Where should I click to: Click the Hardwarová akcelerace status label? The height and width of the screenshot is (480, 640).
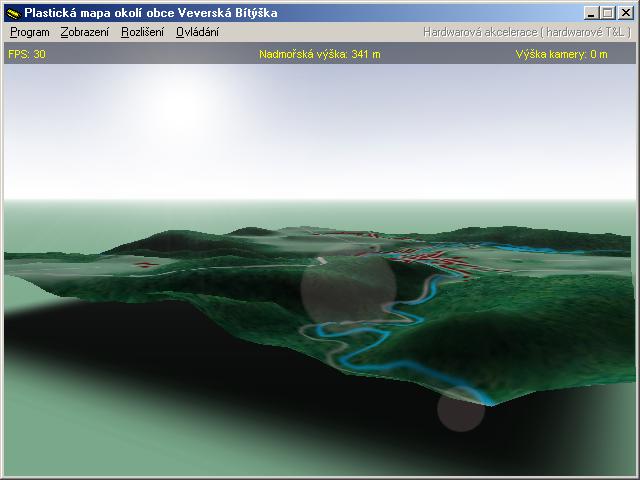click(526, 32)
